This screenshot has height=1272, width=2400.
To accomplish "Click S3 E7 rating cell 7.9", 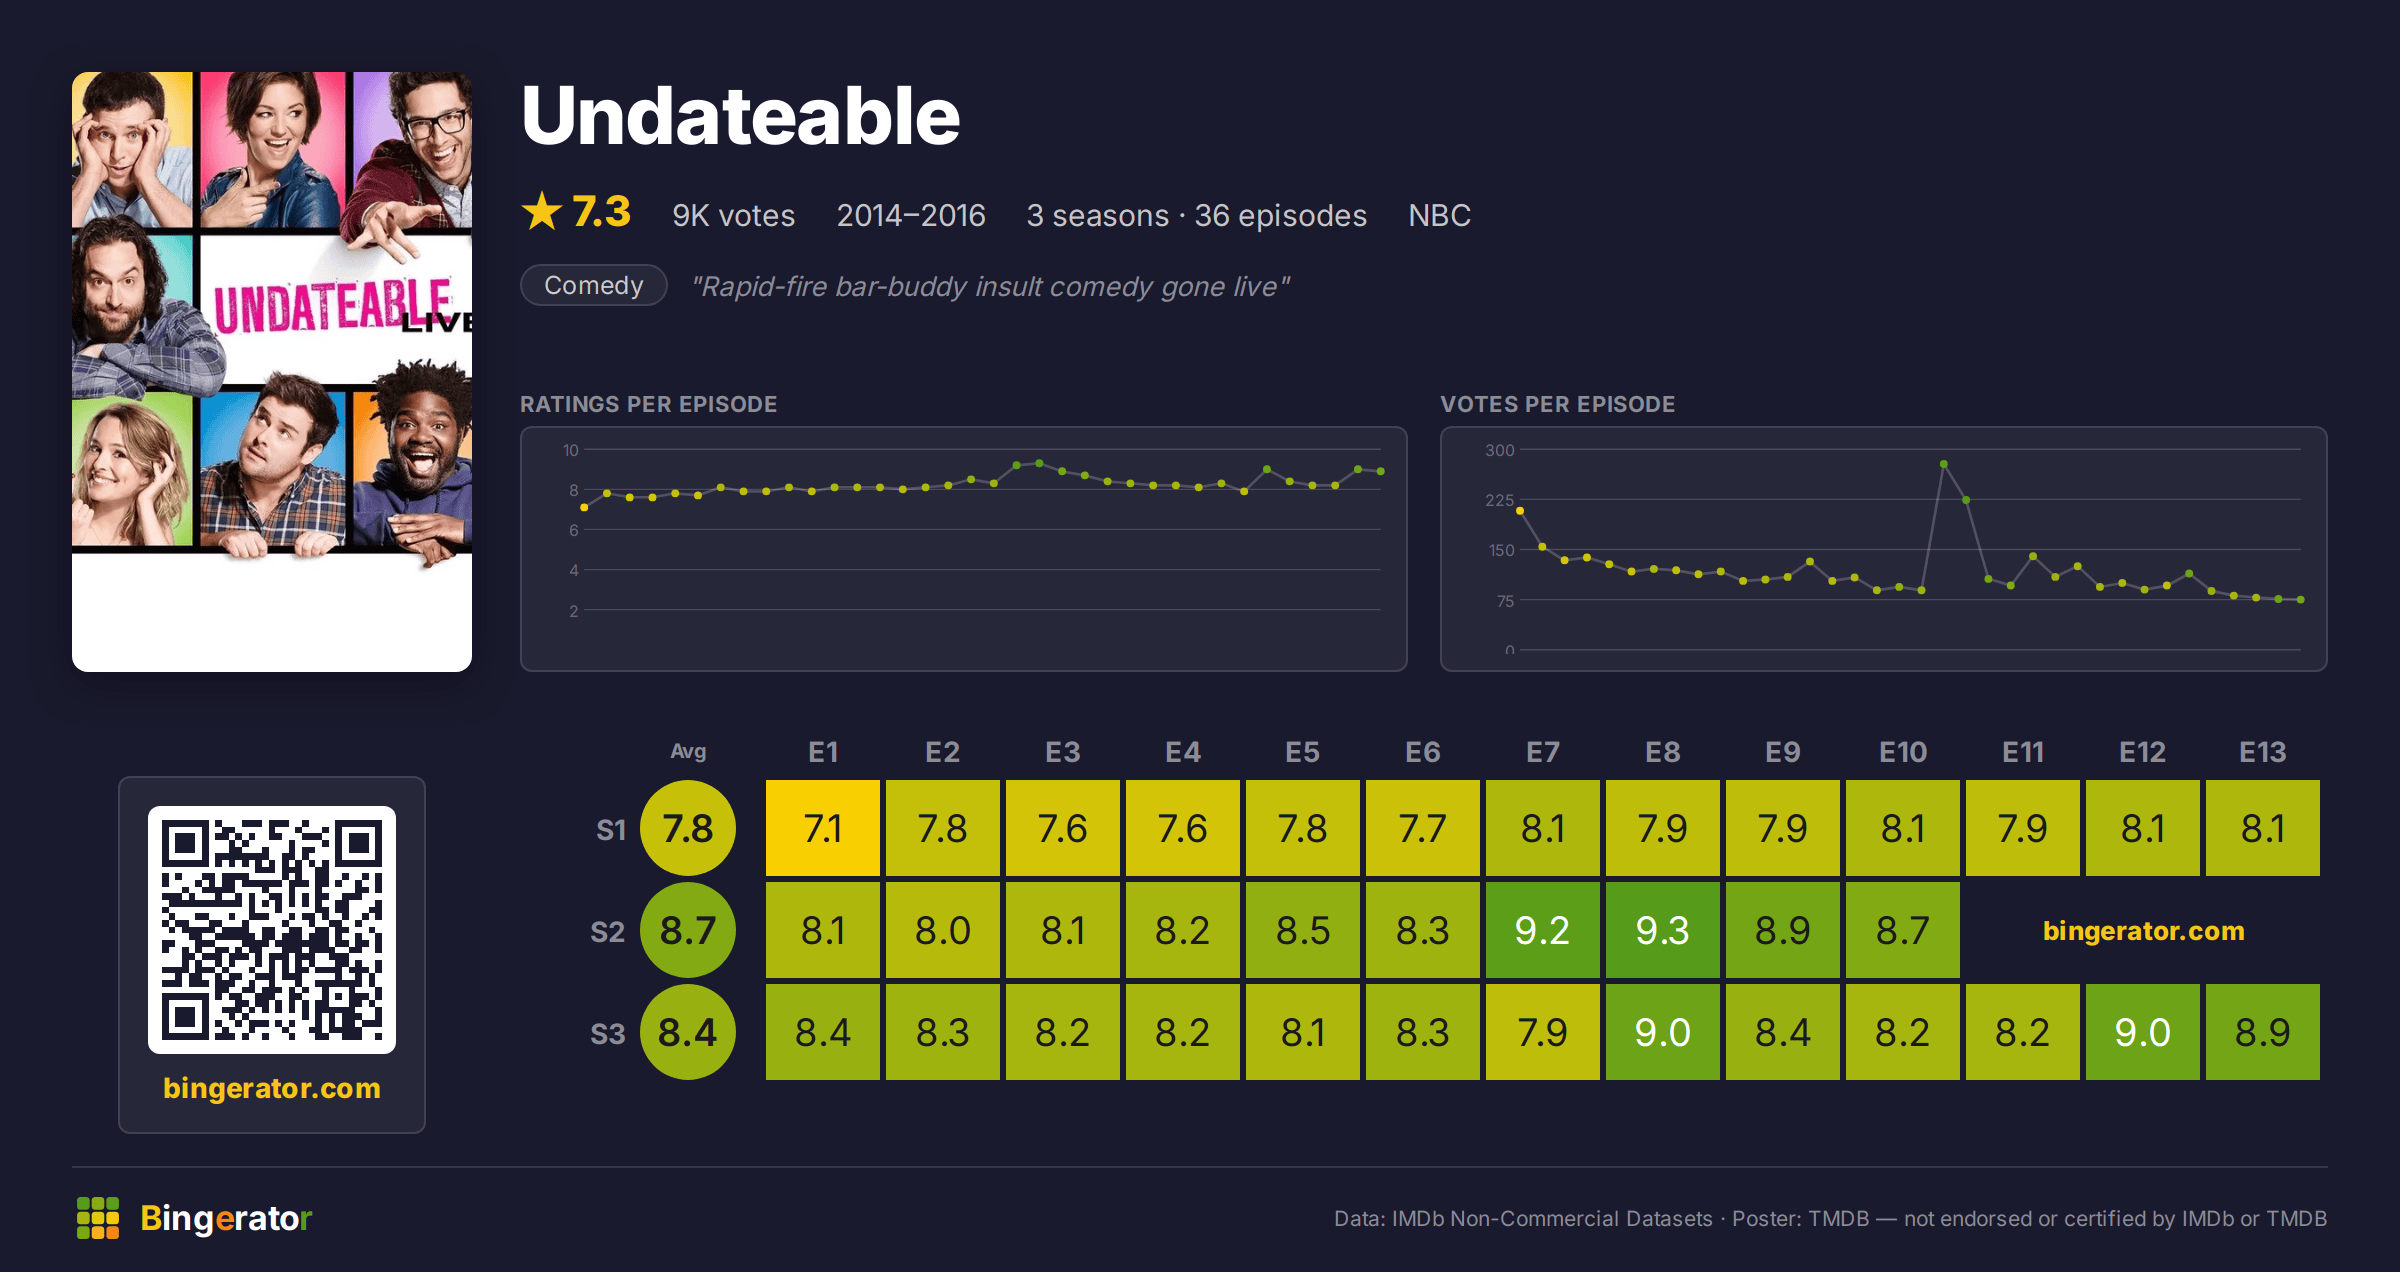I will pos(1543,1032).
